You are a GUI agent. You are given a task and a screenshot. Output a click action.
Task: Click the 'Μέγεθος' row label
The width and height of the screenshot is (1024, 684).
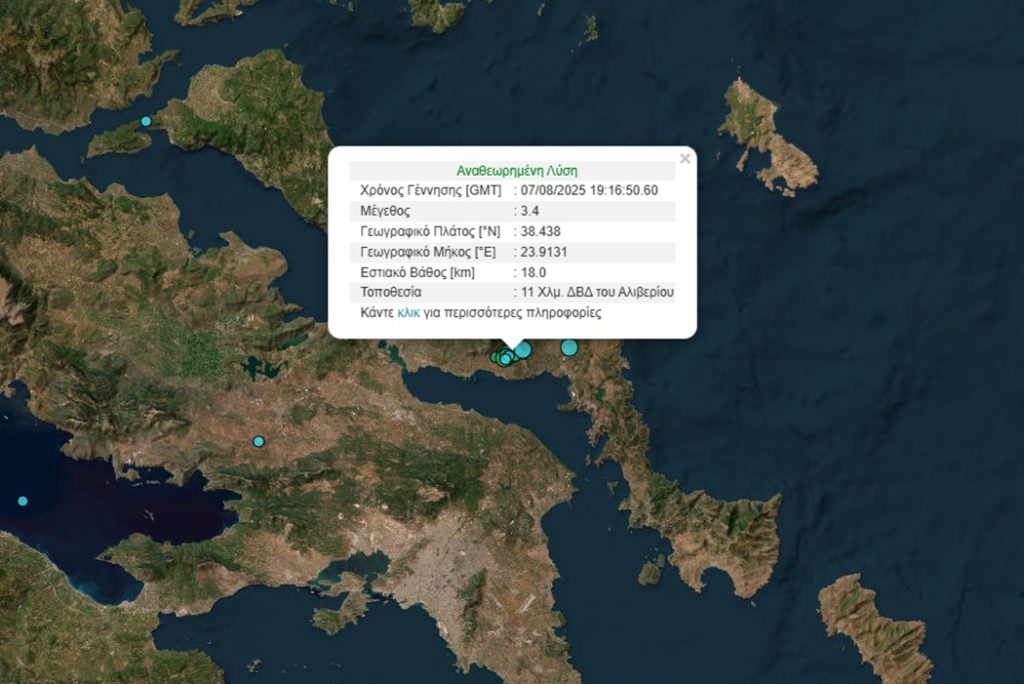[385, 211]
